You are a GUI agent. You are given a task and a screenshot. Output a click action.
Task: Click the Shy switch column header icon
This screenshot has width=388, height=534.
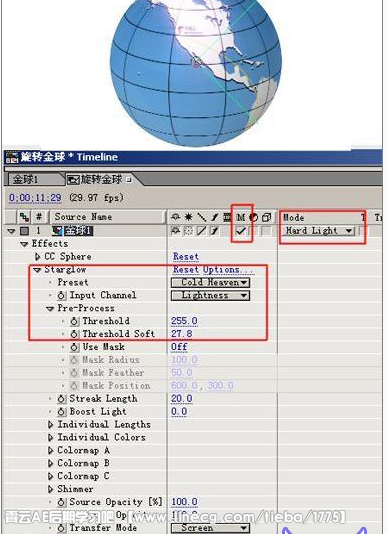pyautogui.click(x=175, y=217)
